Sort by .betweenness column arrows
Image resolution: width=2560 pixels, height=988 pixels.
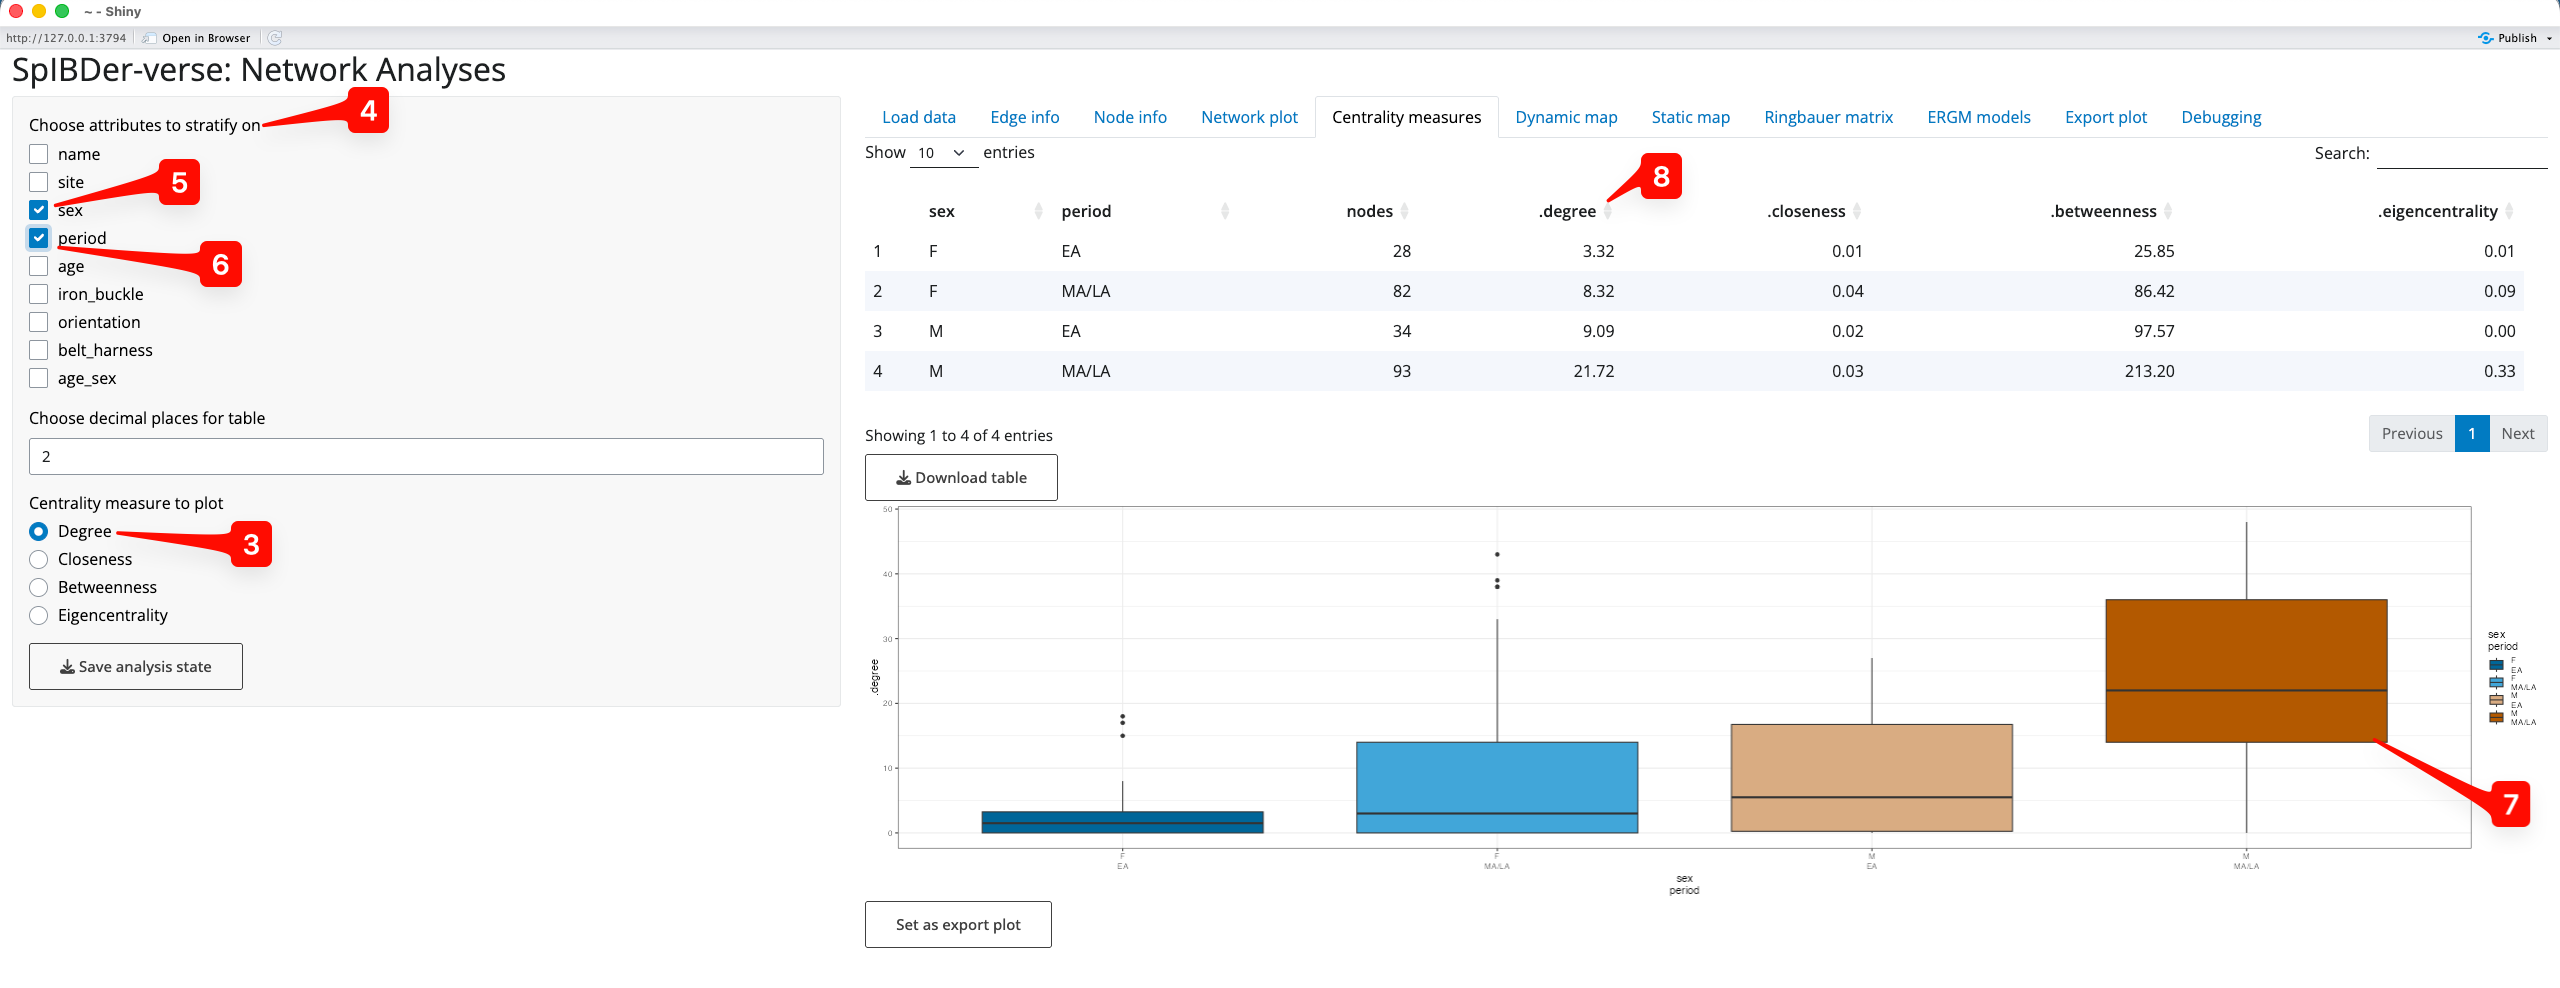2167,211
